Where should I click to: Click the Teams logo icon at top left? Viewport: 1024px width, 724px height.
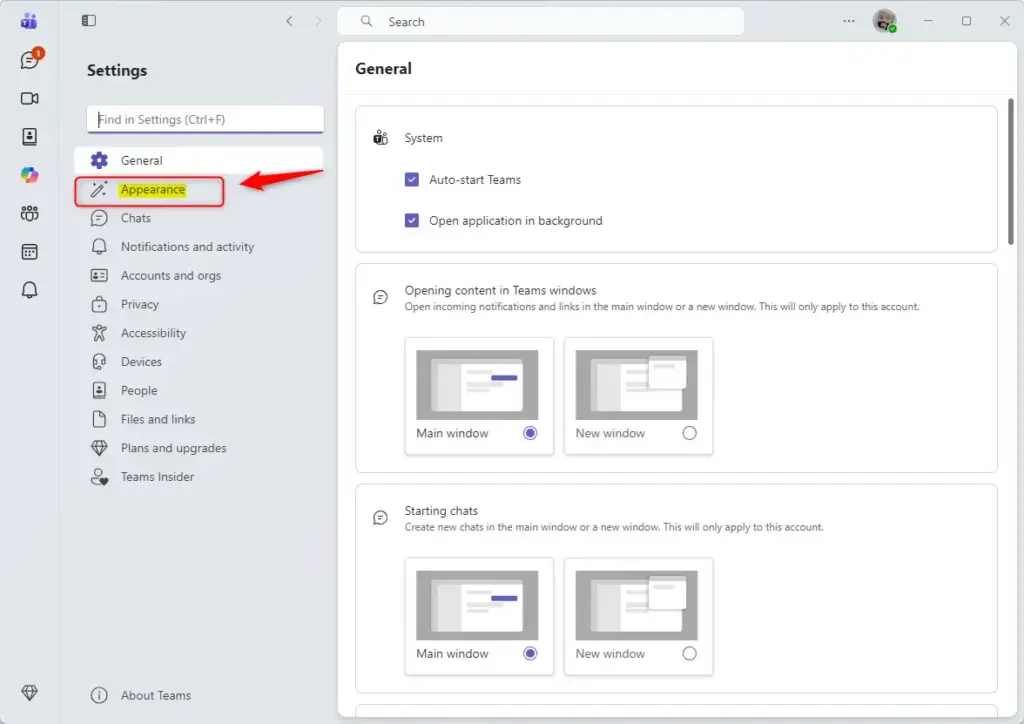[29, 21]
